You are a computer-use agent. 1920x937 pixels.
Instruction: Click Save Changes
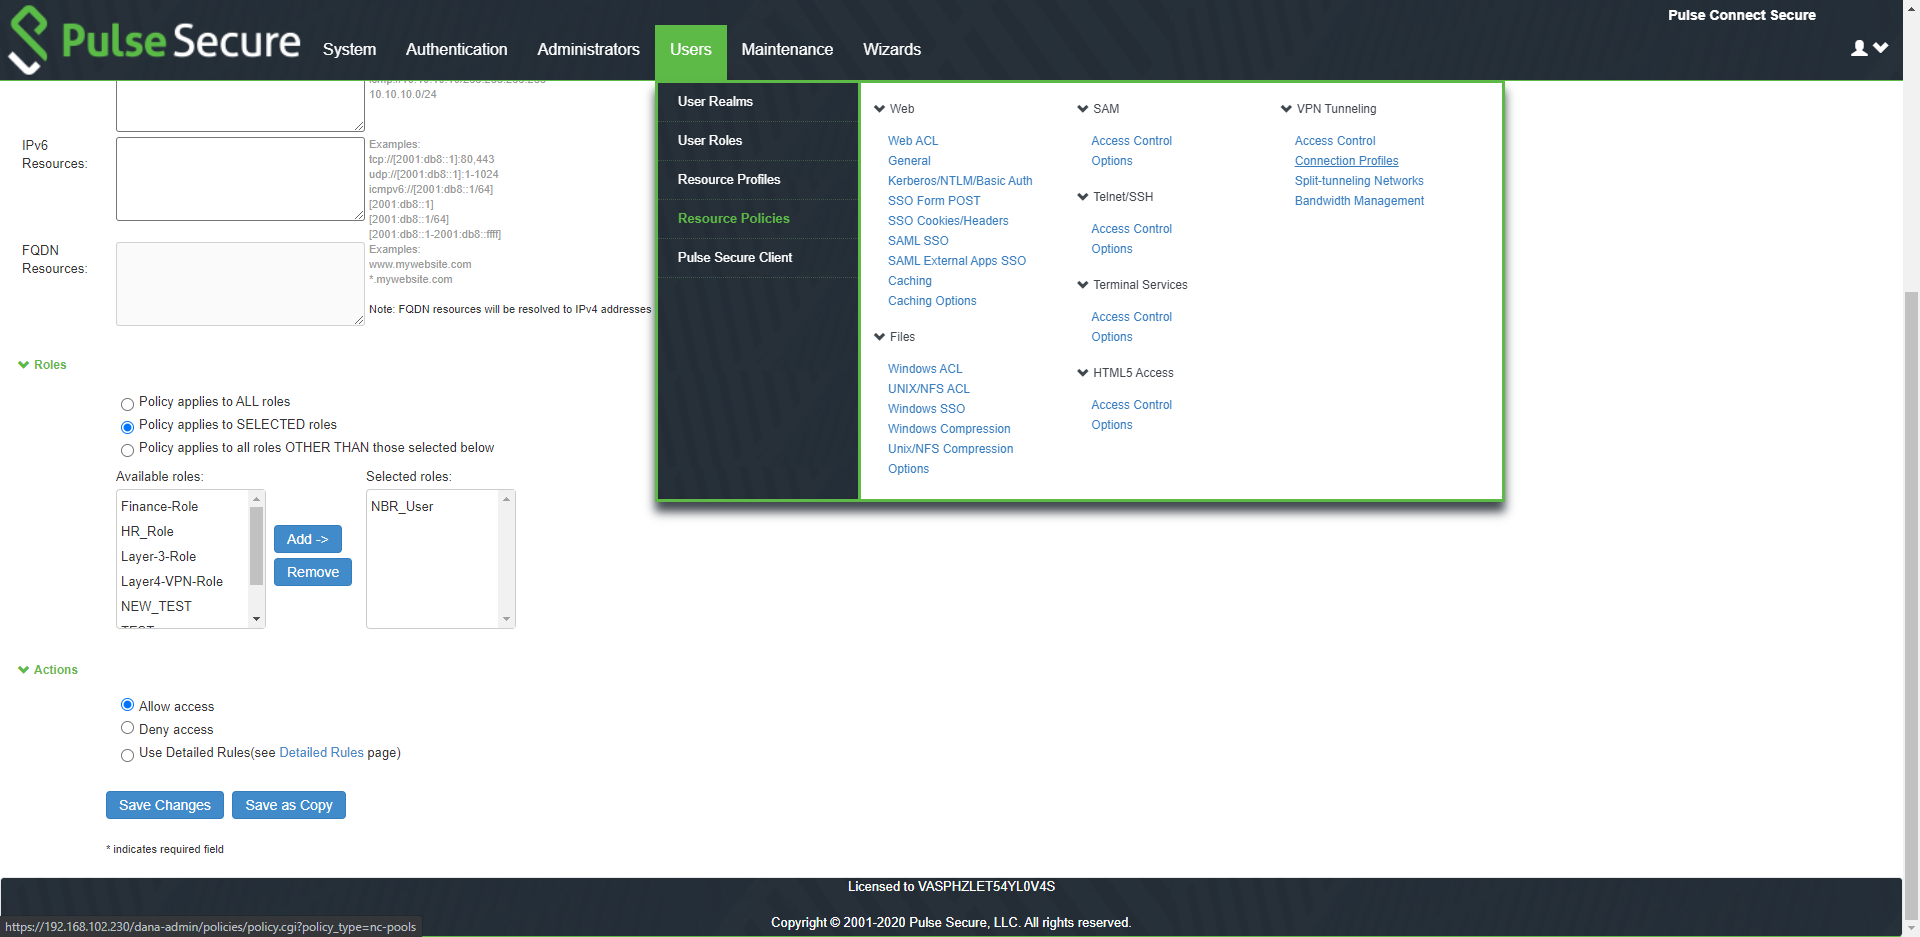[x=165, y=805]
